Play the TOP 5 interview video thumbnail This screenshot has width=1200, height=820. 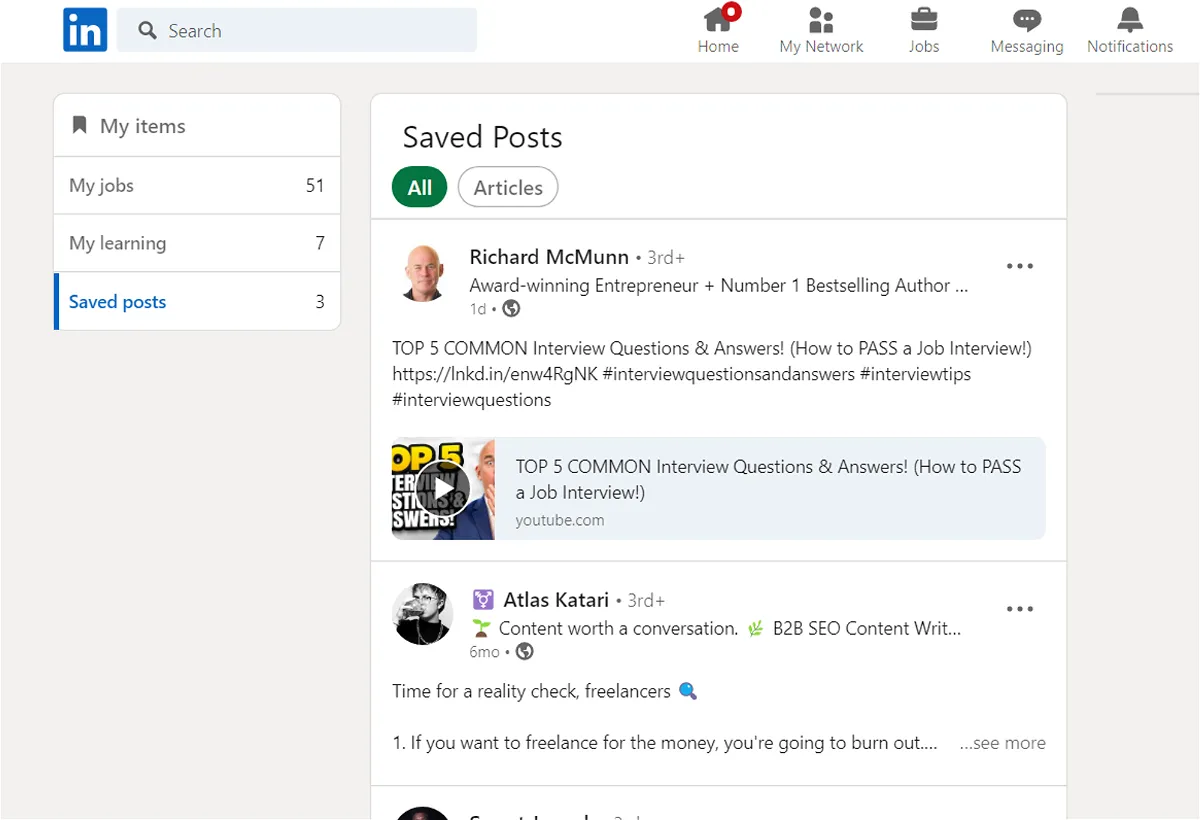coord(443,489)
